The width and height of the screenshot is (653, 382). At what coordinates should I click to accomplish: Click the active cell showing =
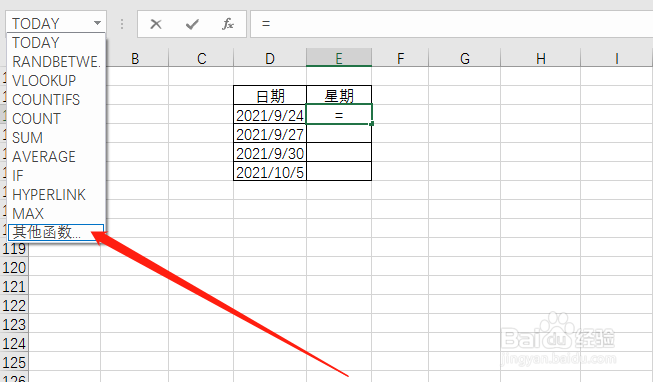339,115
